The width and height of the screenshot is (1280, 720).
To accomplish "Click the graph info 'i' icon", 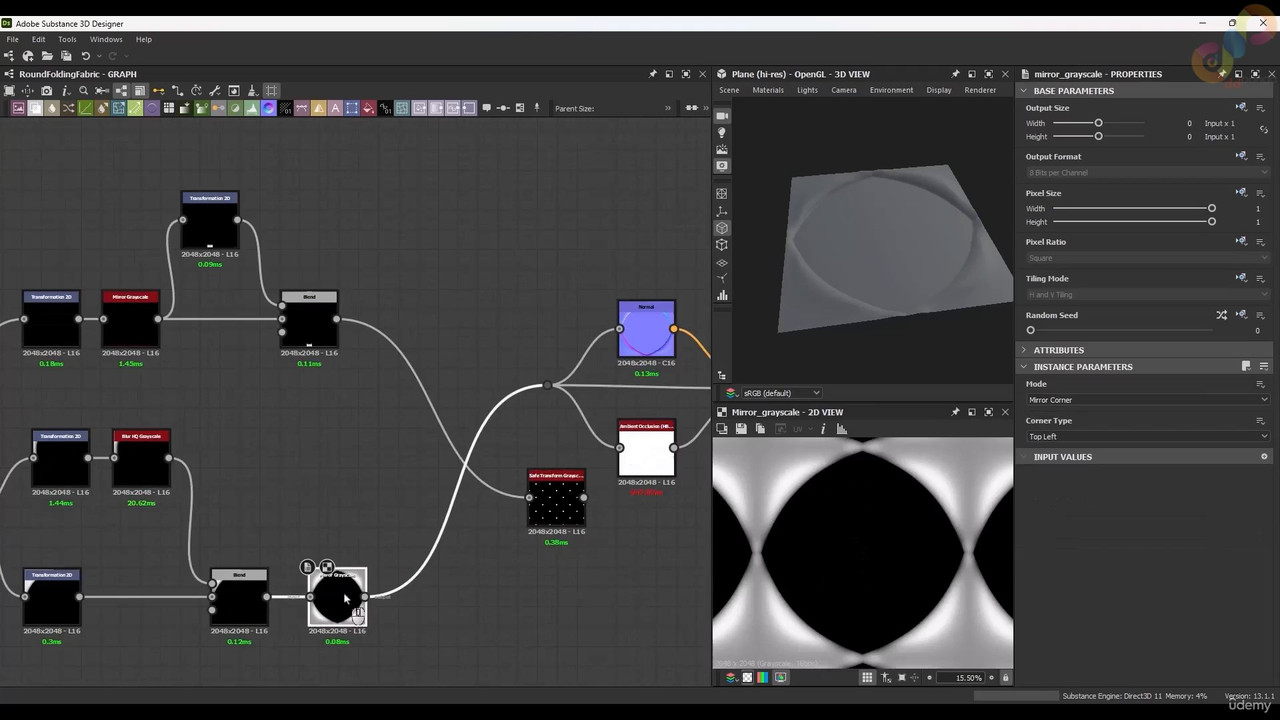I will click(66, 91).
